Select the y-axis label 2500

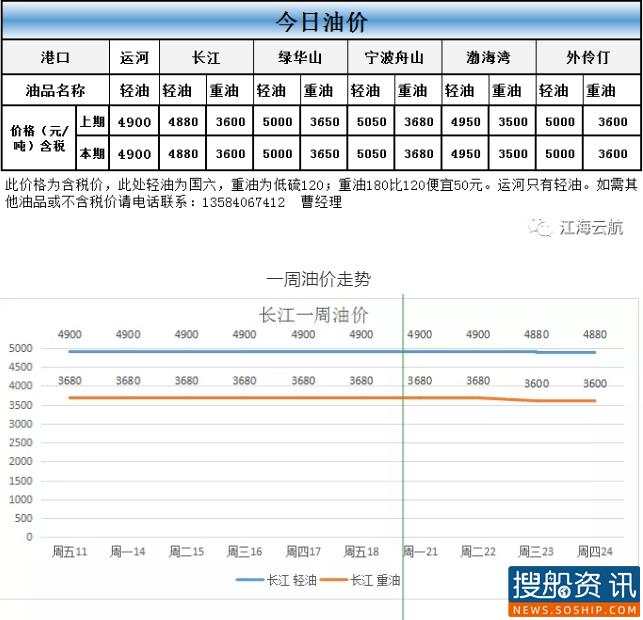coord(21,442)
